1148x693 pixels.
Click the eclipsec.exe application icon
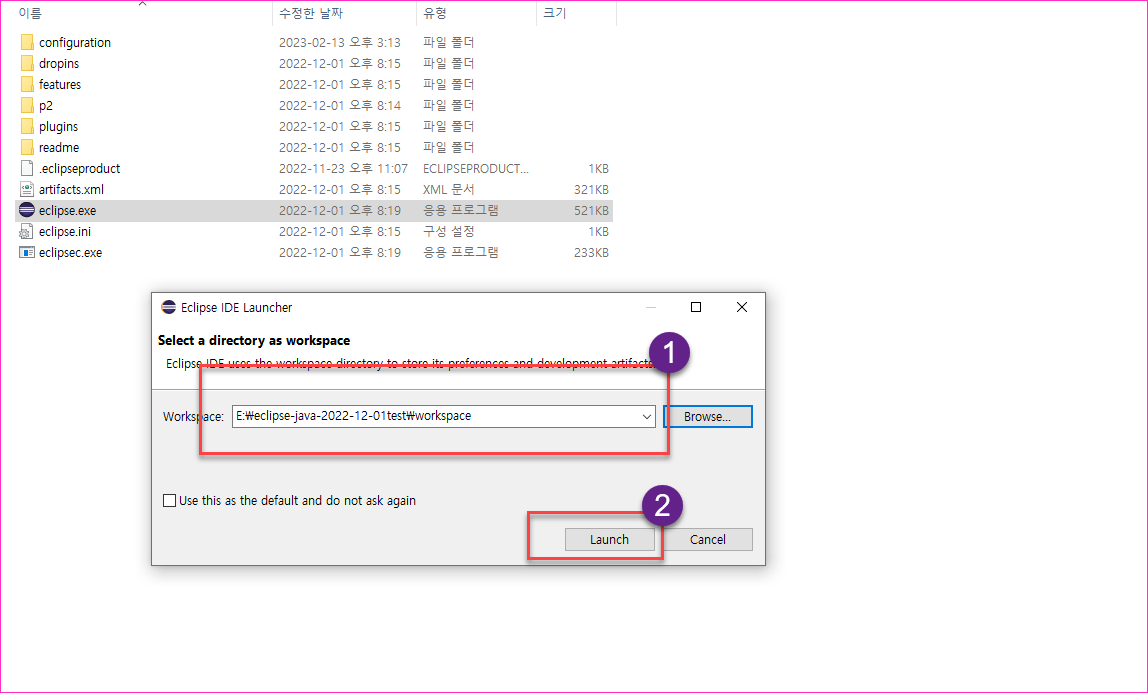pyautogui.click(x=27, y=252)
